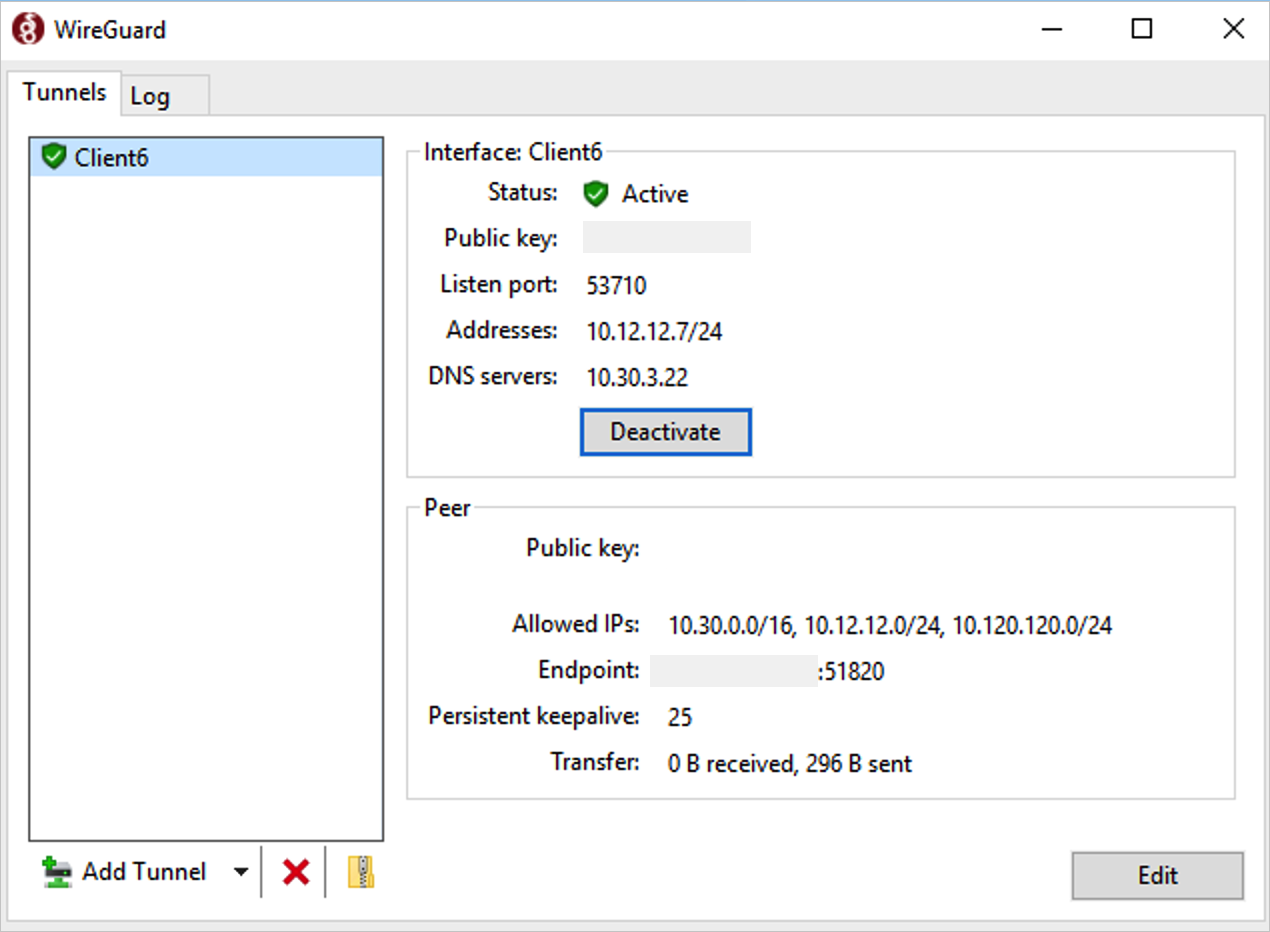This screenshot has width=1270, height=932.
Task: Click the Add Tunnel button label
Action: click(x=144, y=872)
